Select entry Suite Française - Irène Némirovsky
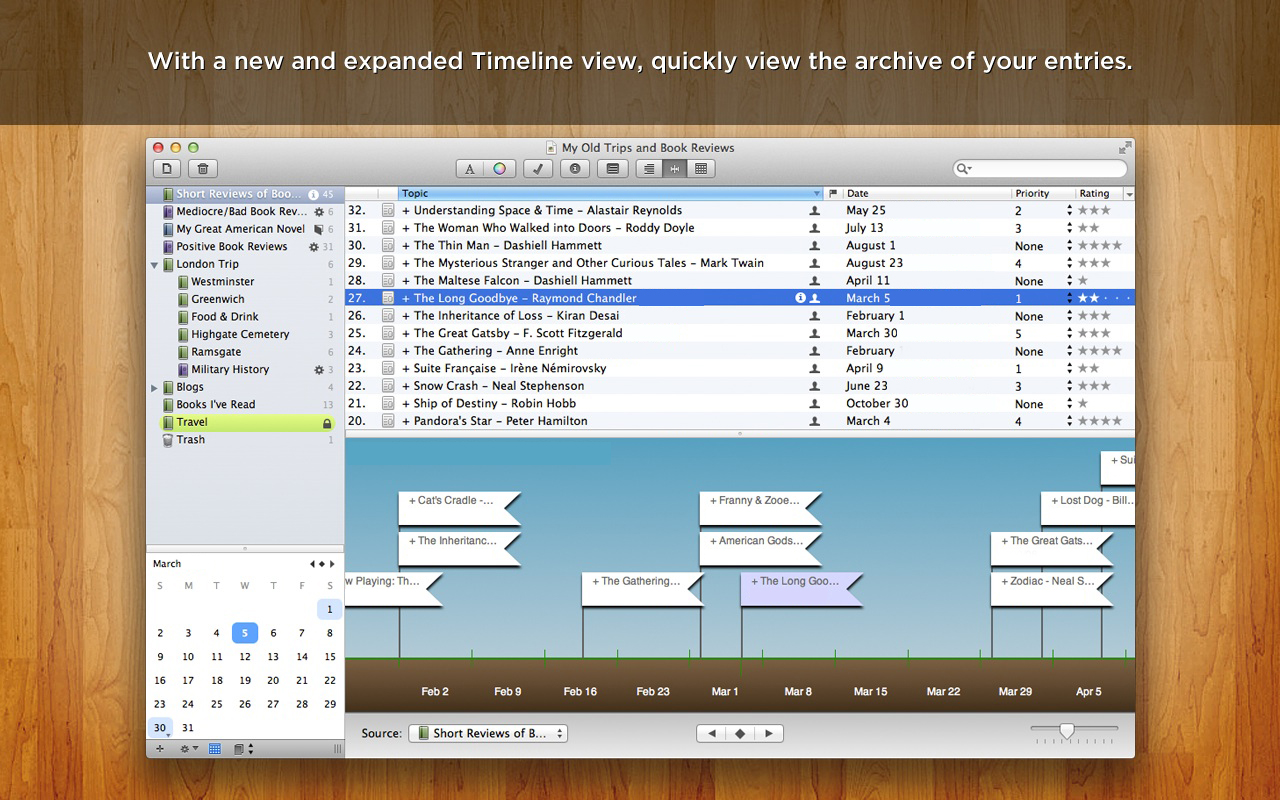This screenshot has height=800, width=1280. 740,368
